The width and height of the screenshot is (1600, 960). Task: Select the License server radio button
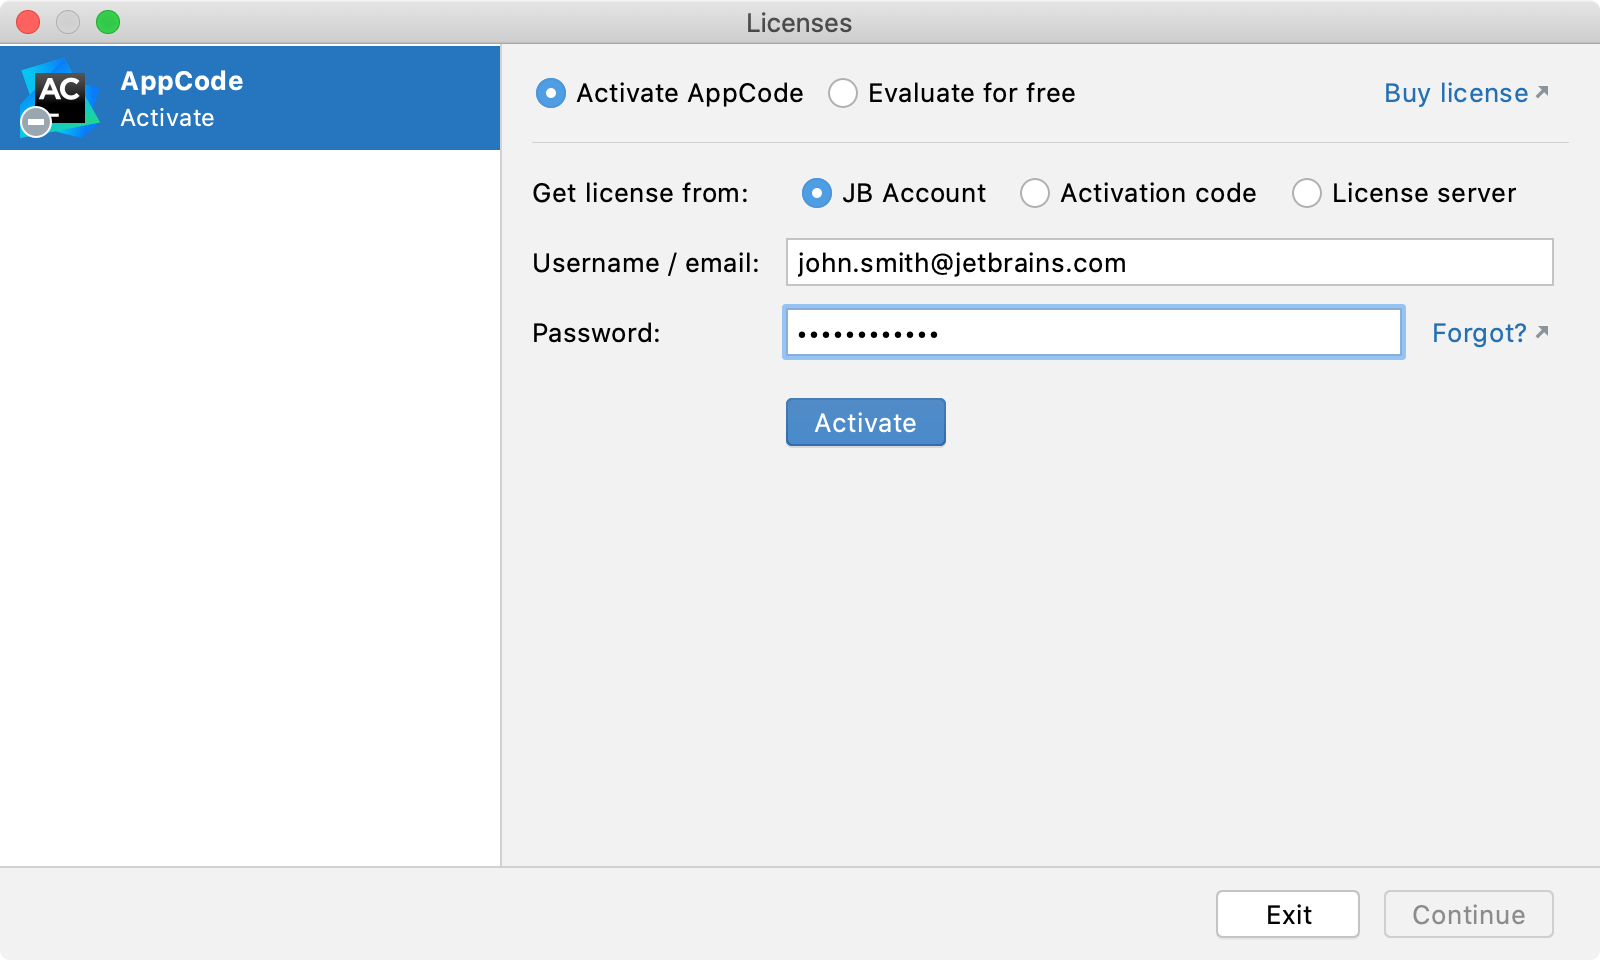[1307, 193]
